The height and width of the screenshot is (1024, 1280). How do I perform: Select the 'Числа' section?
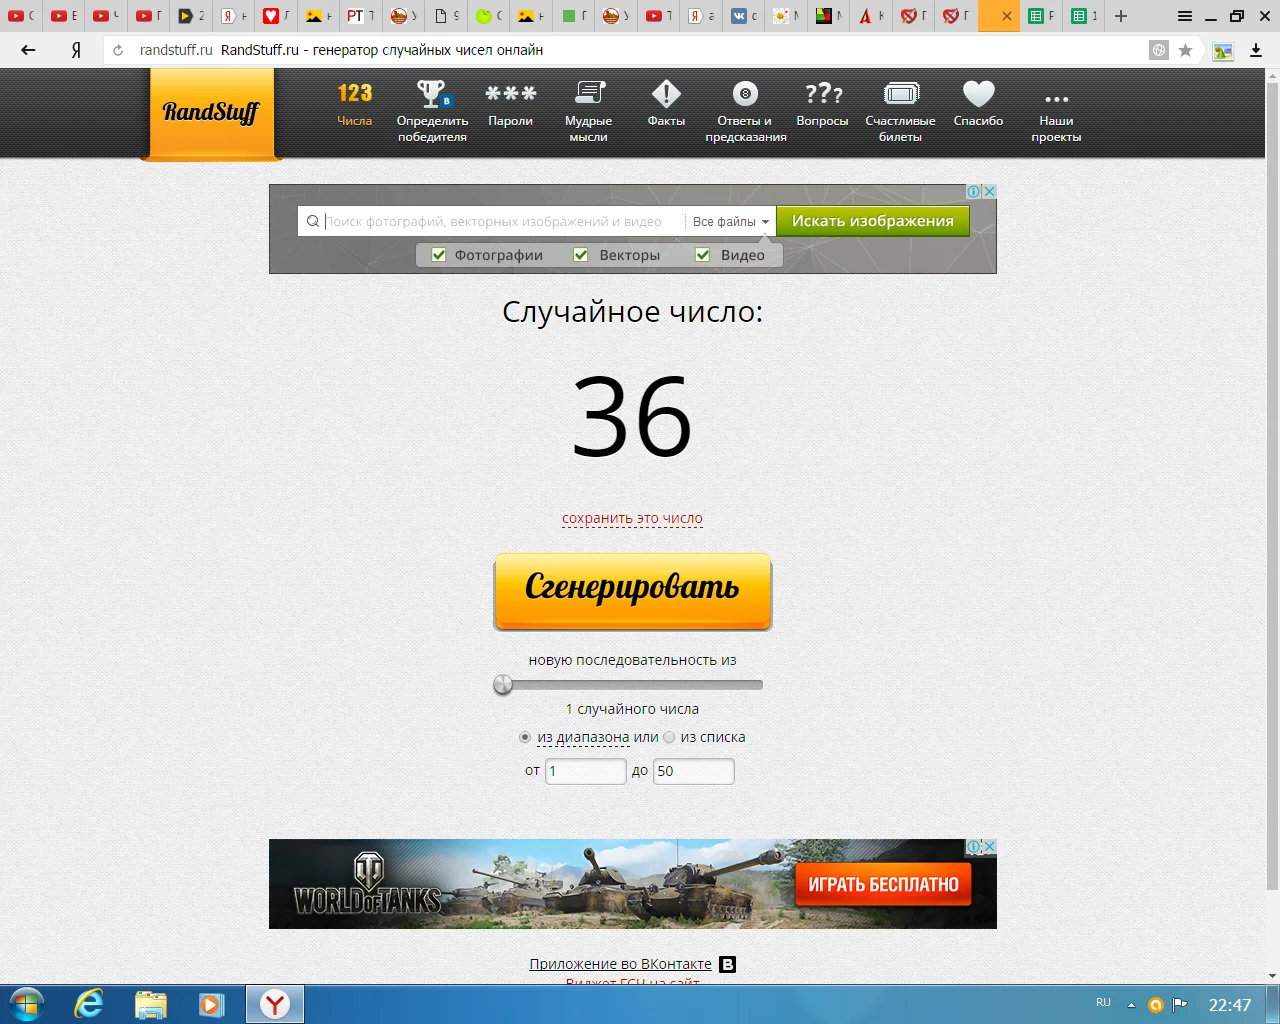355,105
